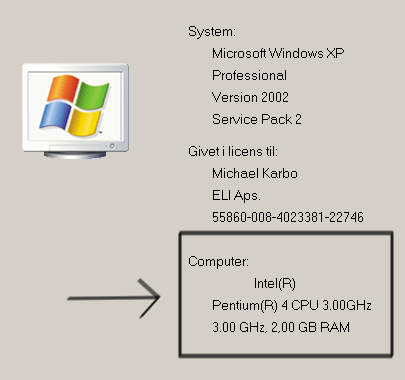Viewport: 405px width, 380px height.
Task: Select the "Microsoft Windows XP" text line
Action: [278, 53]
